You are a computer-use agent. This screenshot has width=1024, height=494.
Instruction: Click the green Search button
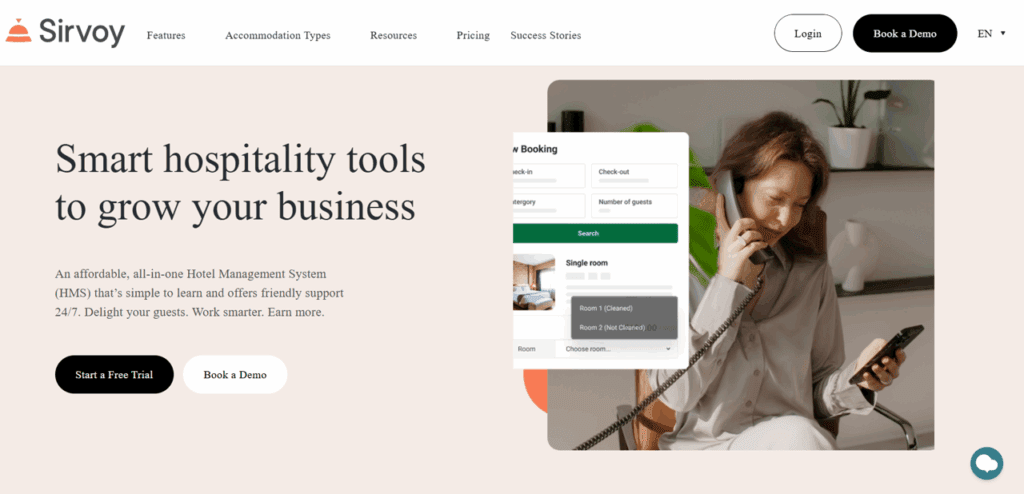click(x=595, y=233)
